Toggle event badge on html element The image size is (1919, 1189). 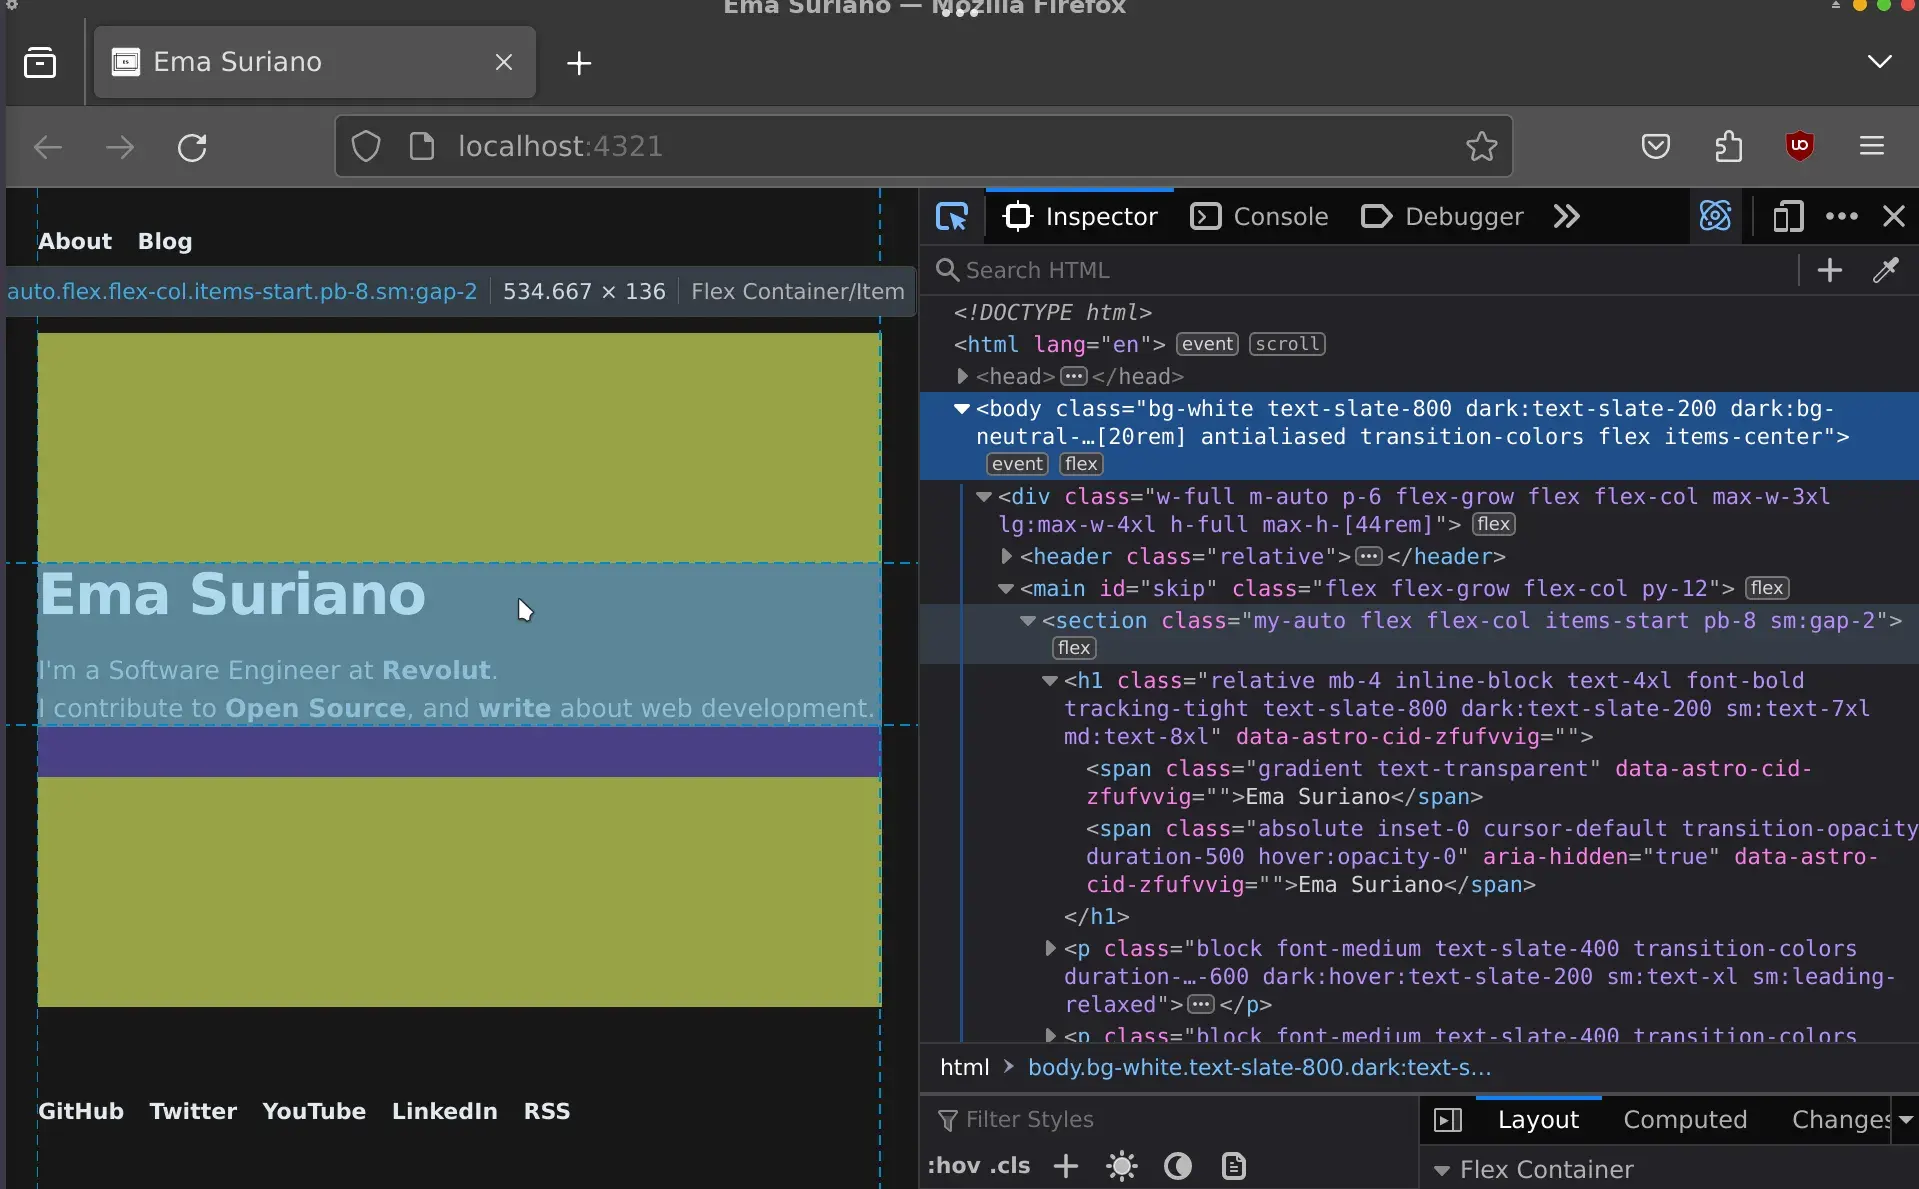pos(1207,344)
